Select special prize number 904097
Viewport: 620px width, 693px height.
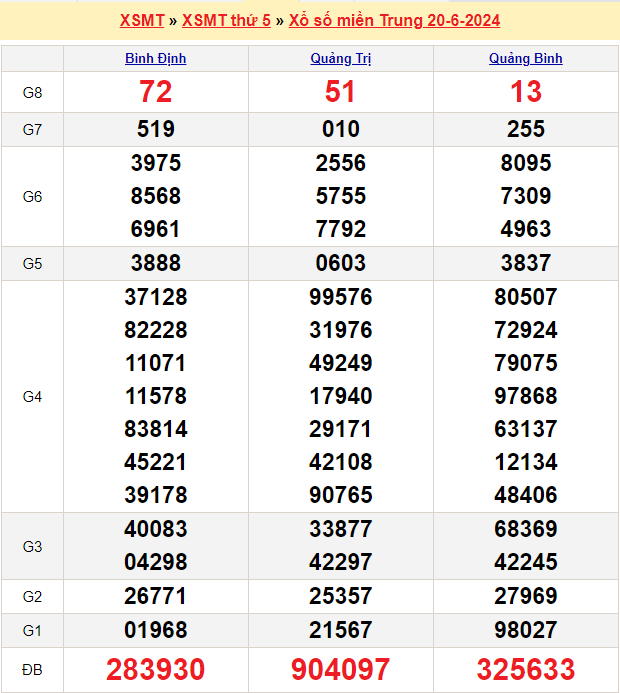[x=340, y=669]
